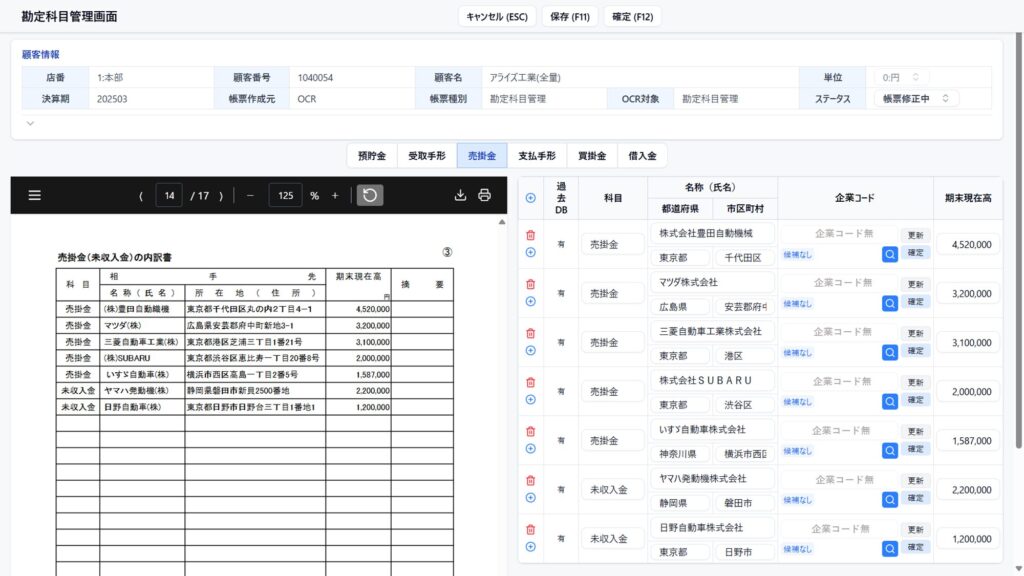1024x576 pixels.
Task: Delete the いすゞ自動車株式会社 row
Action: (x=530, y=431)
